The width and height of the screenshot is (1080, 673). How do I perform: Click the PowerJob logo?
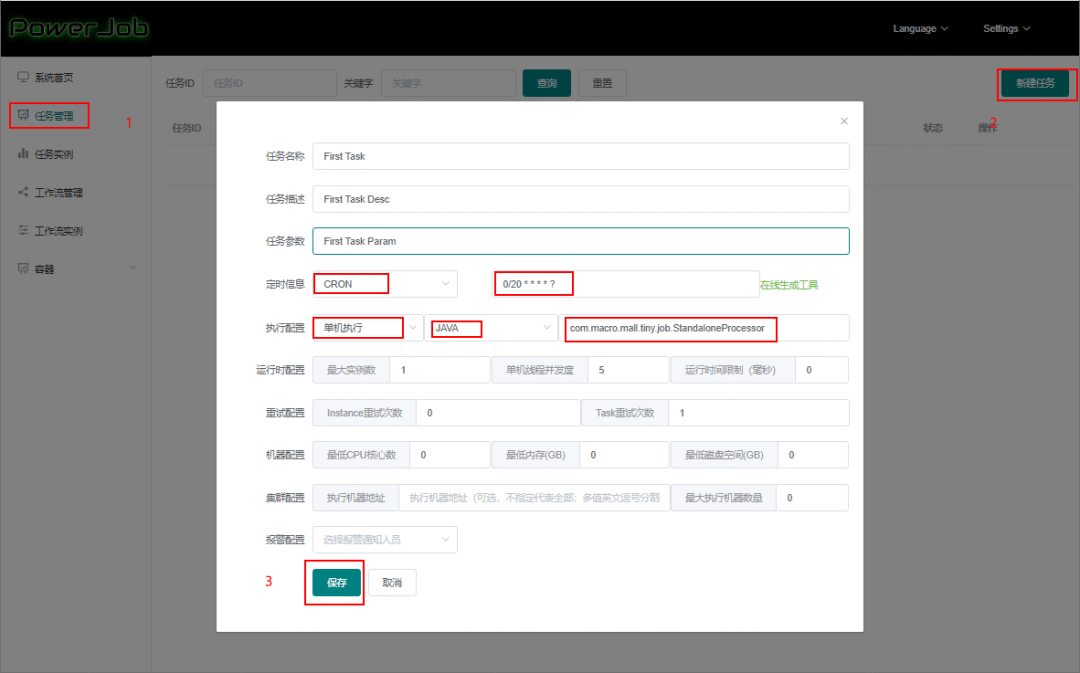coord(78,27)
